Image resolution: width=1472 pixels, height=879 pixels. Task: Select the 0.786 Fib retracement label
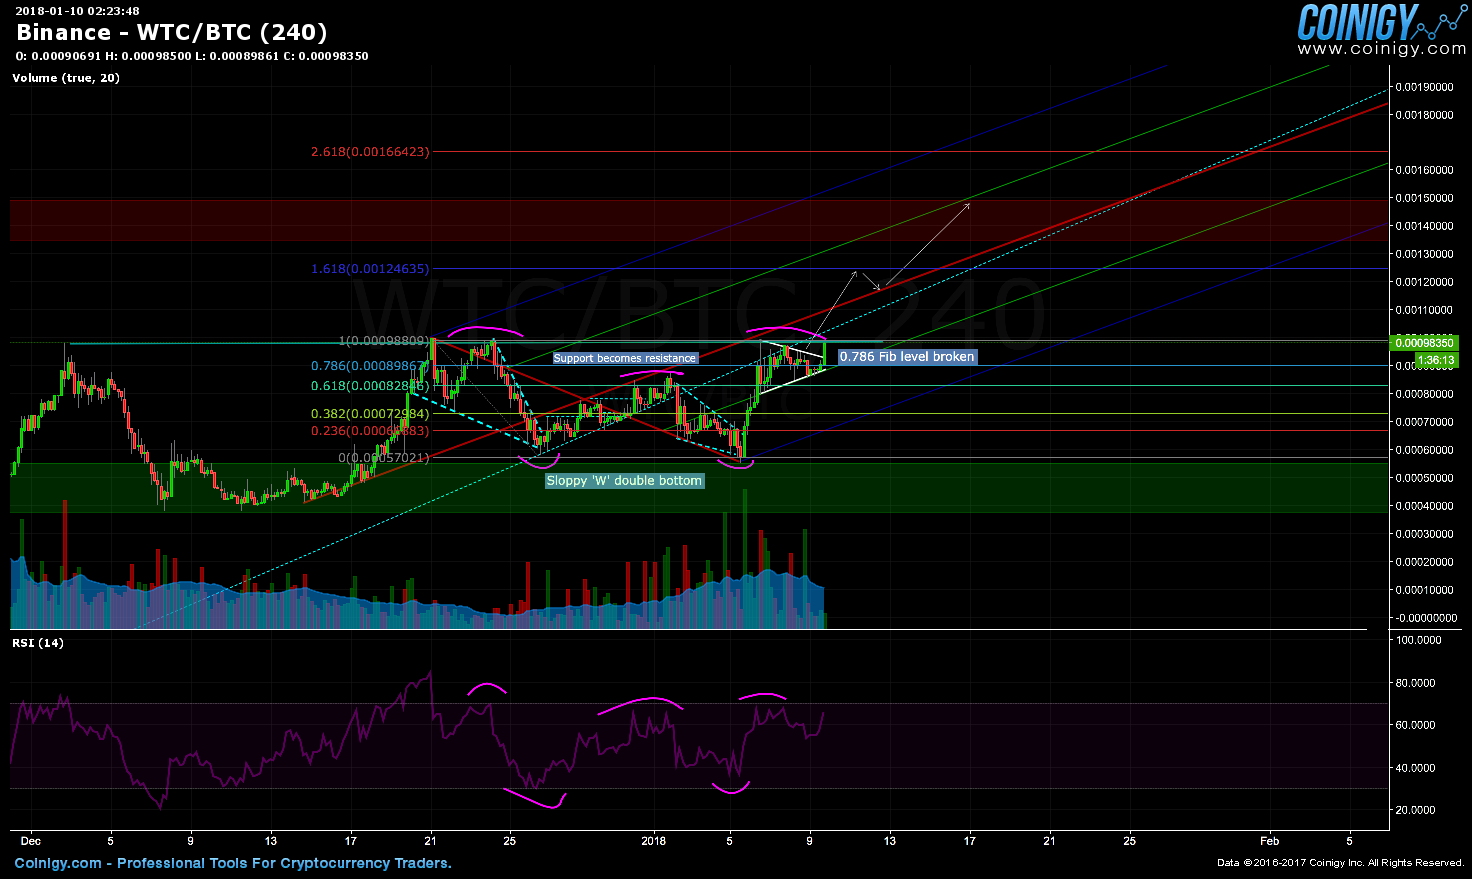pyautogui.click(x=370, y=366)
